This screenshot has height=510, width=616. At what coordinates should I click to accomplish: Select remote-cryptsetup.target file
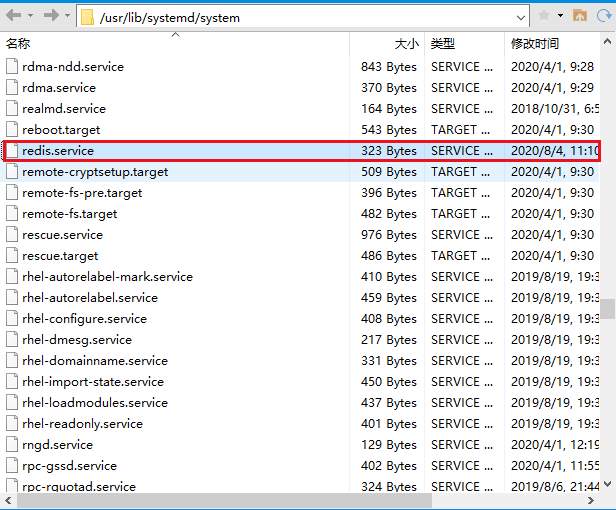tap(95, 172)
